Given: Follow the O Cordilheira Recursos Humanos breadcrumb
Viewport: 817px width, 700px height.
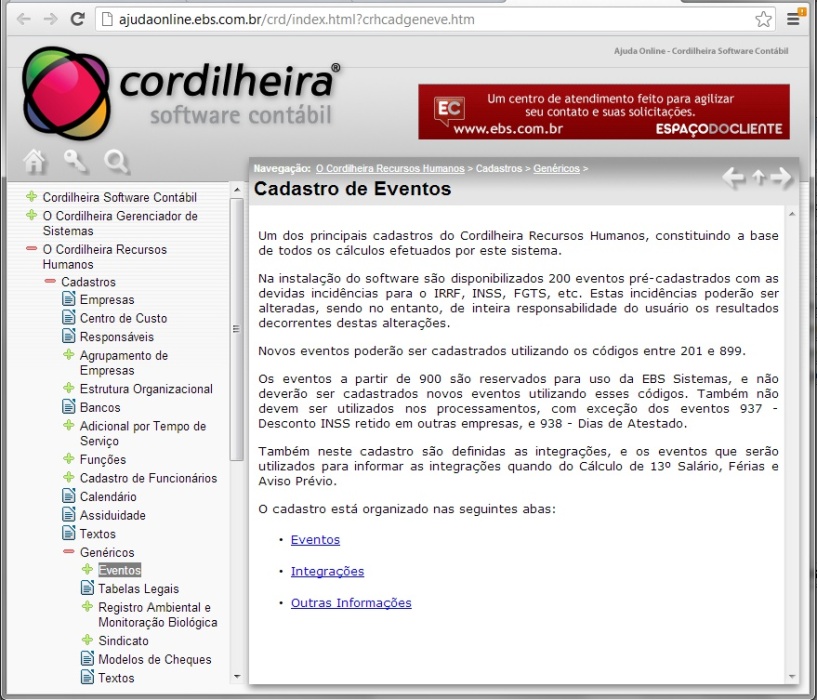Looking at the screenshot, I should pyautogui.click(x=390, y=168).
